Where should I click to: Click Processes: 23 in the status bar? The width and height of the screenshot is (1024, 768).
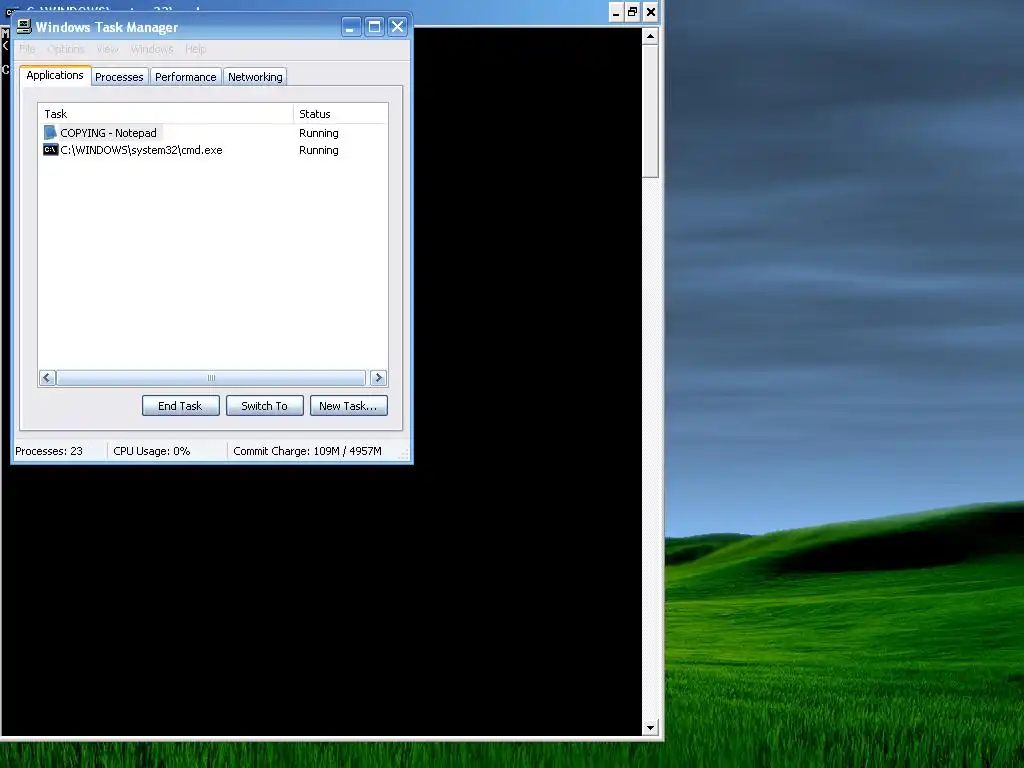[x=49, y=451]
